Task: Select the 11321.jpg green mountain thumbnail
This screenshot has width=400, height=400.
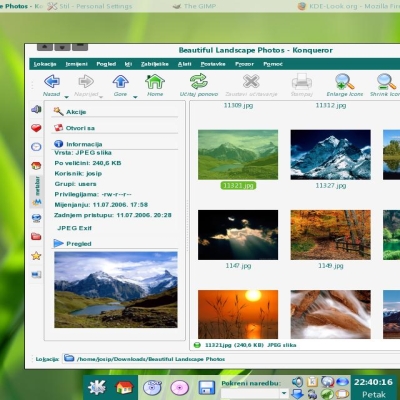Action: [238, 155]
